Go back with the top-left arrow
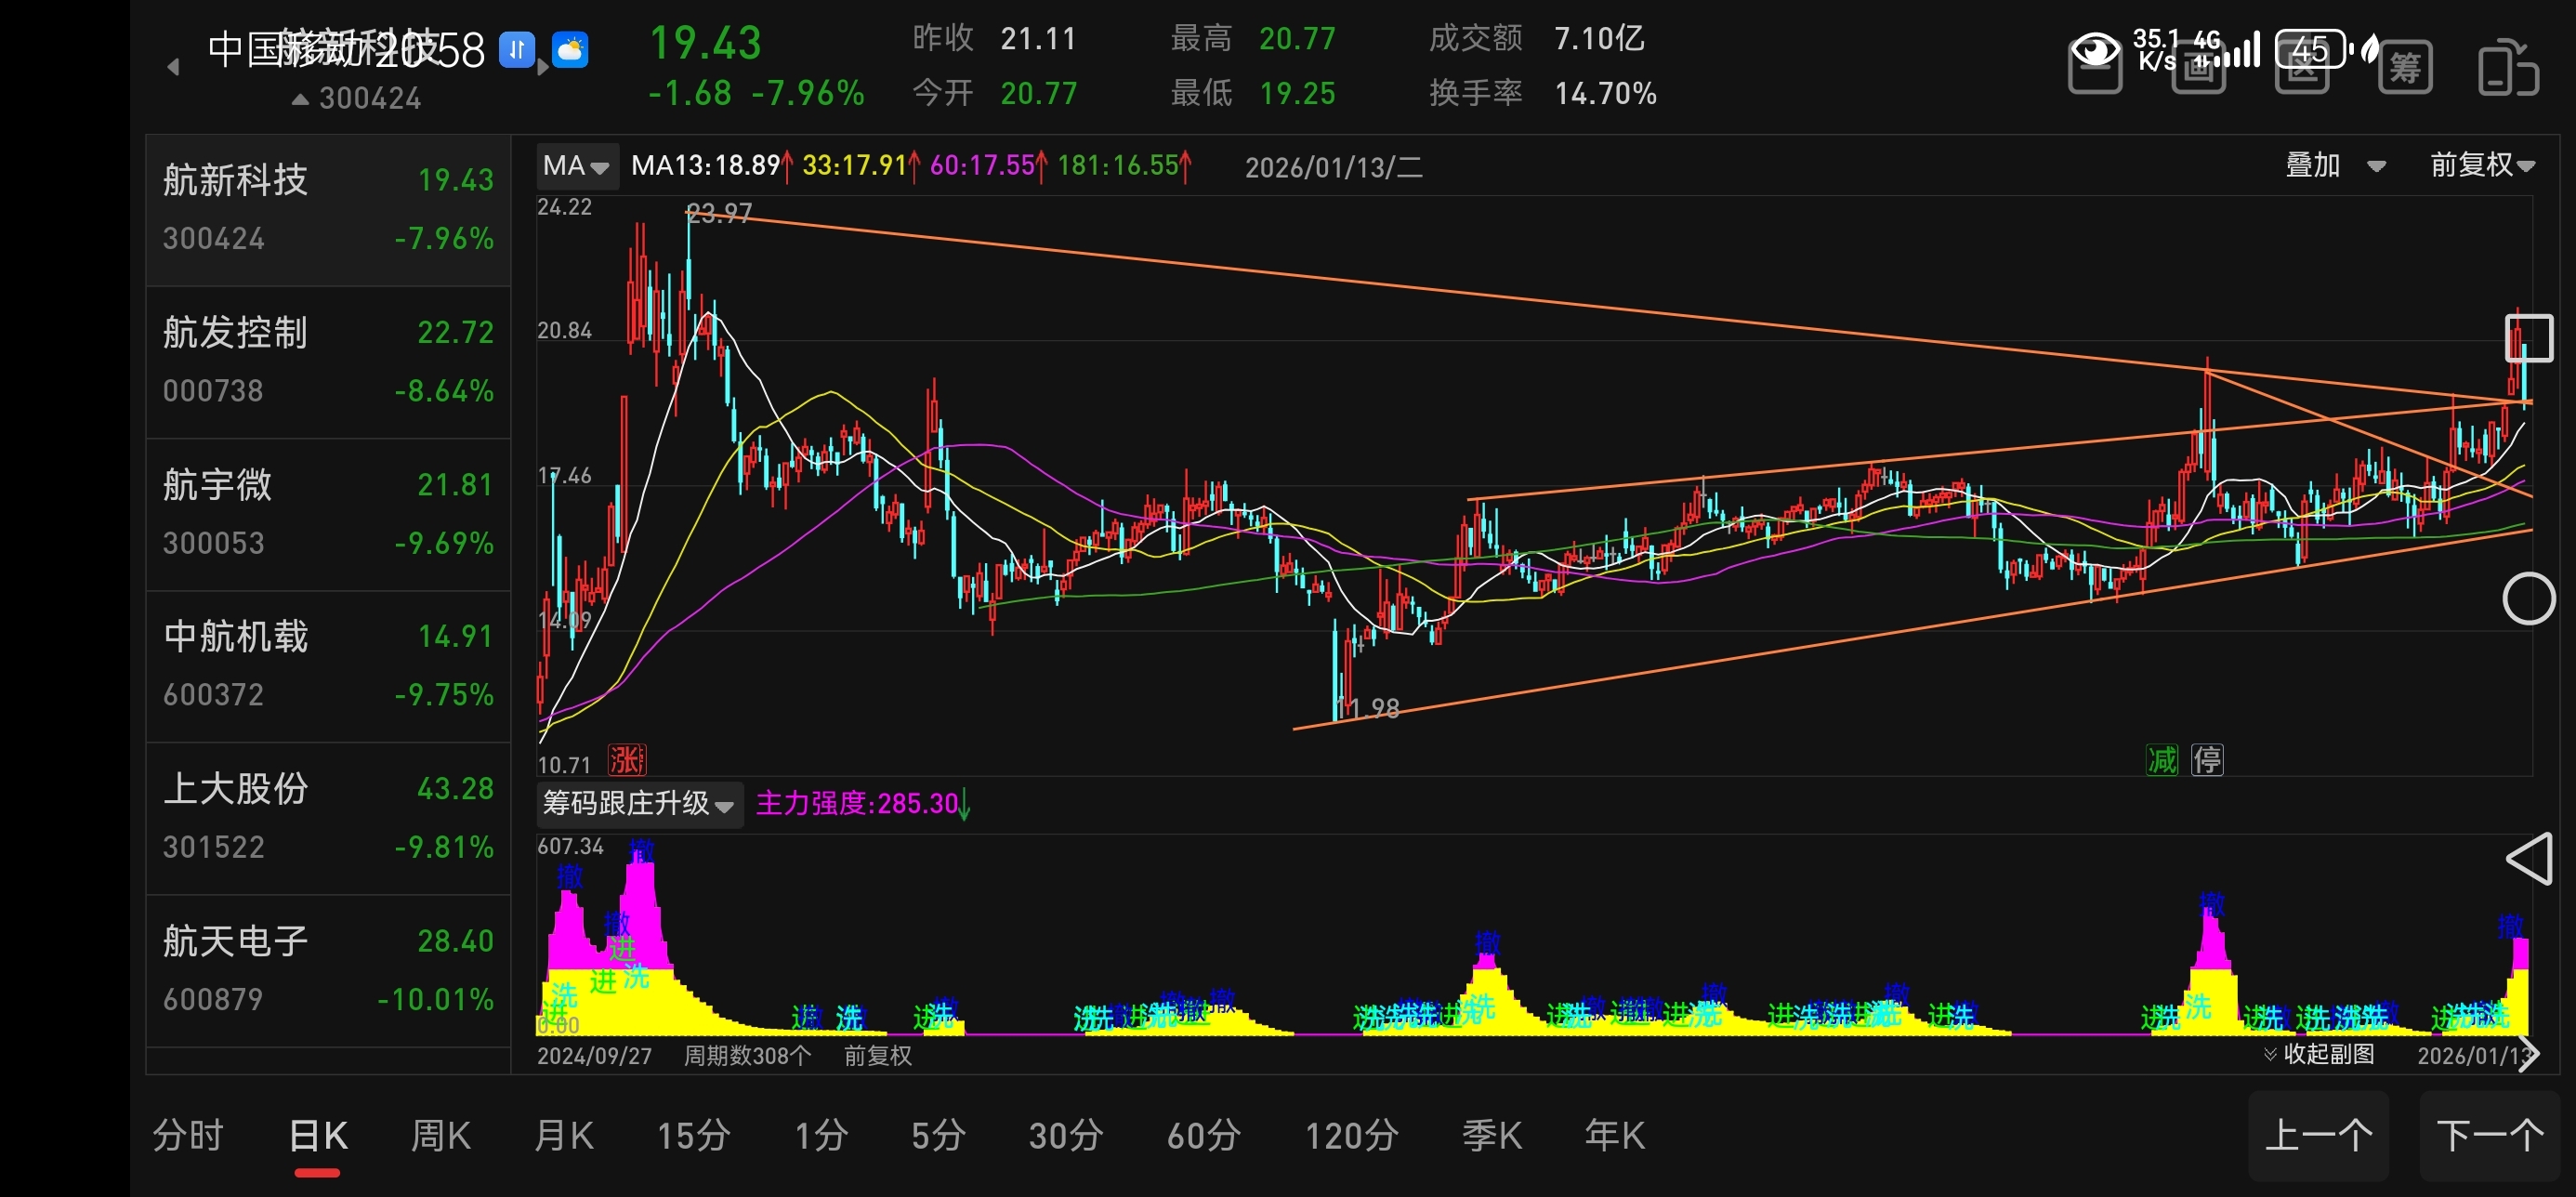Viewport: 2576px width, 1197px height. (x=173, y=67)
